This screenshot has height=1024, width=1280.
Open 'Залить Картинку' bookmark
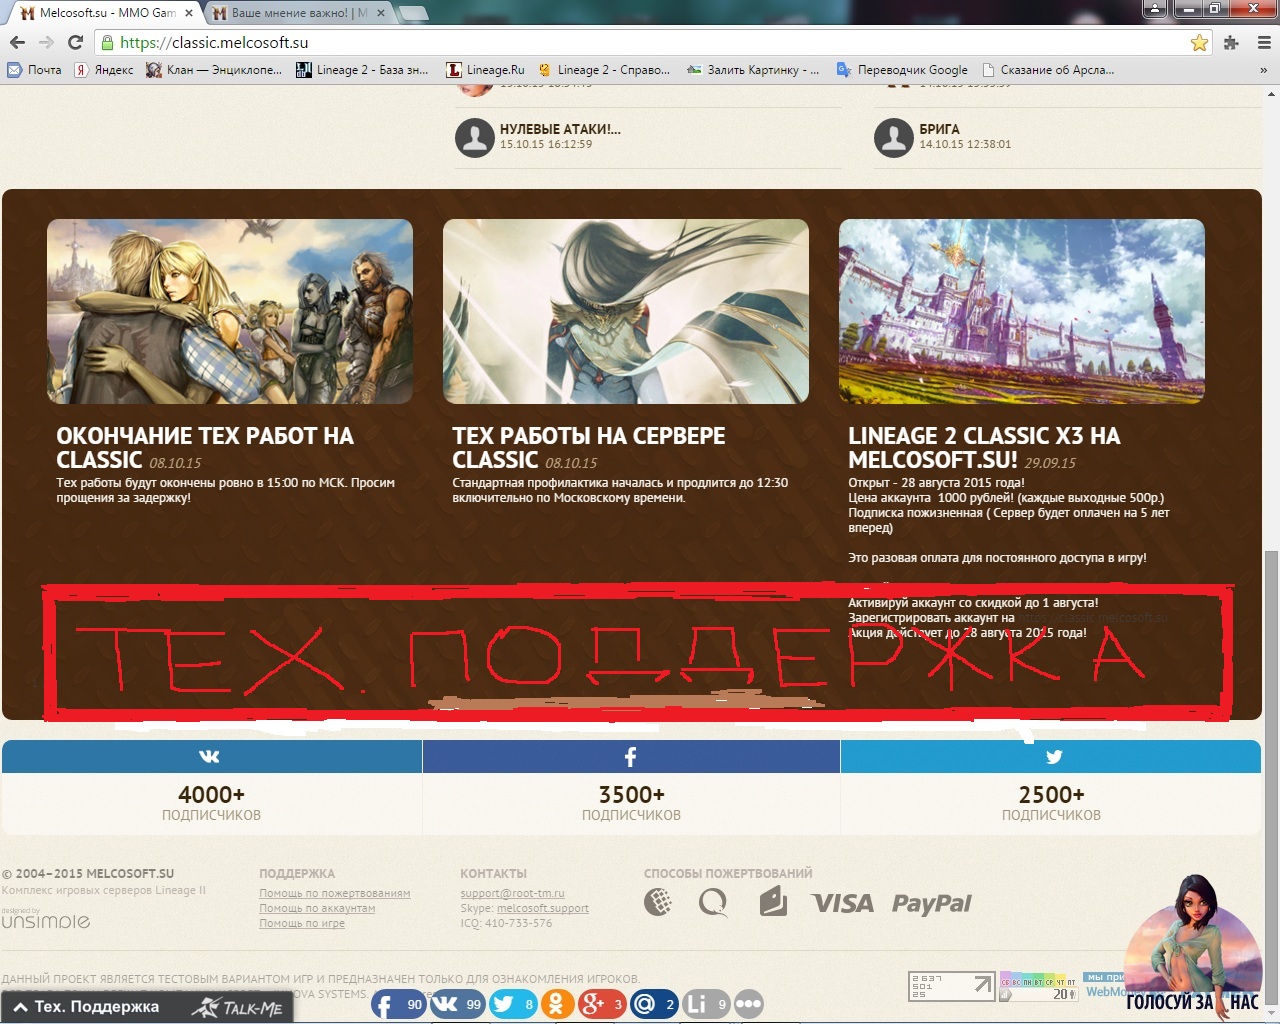753,70
